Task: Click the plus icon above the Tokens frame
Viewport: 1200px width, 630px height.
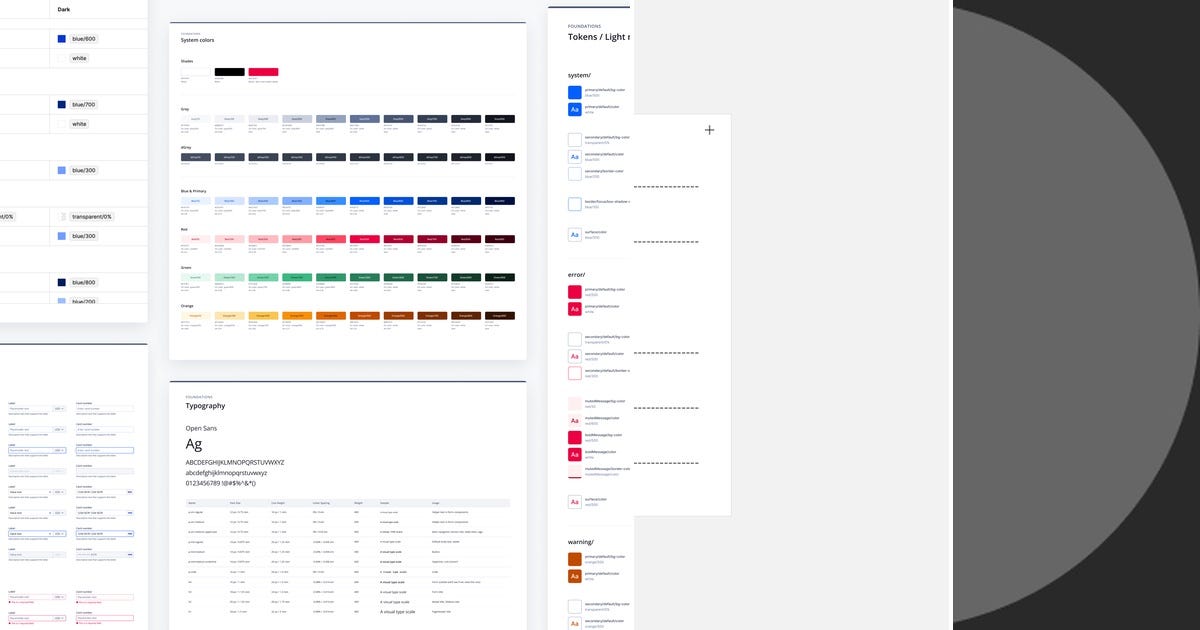Action: pos(709,130)
